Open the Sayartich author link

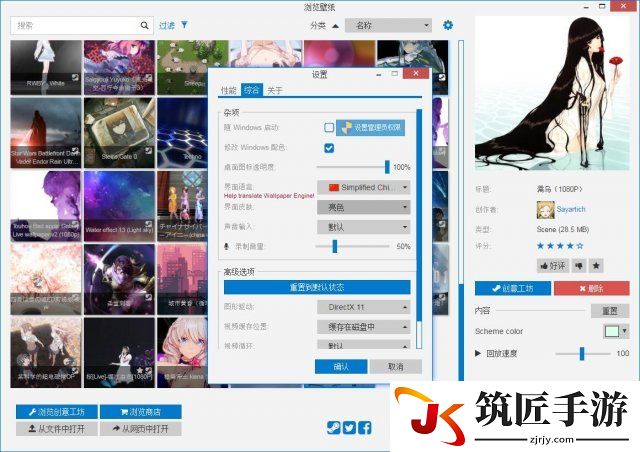pyautogui.click(x=571, y=209)
